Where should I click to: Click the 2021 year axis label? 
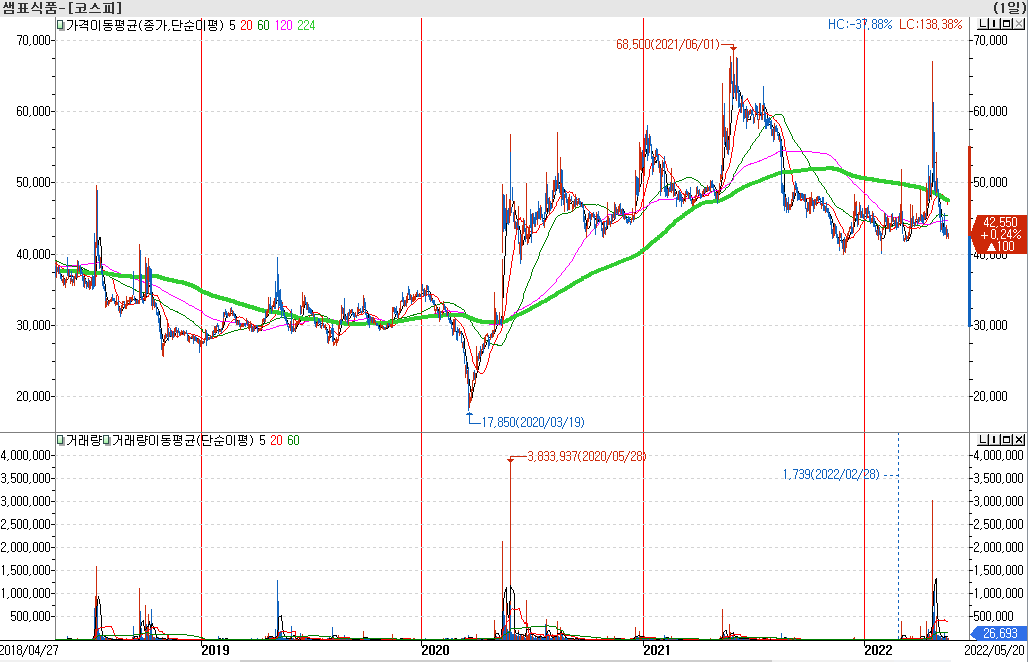[657, 650]
